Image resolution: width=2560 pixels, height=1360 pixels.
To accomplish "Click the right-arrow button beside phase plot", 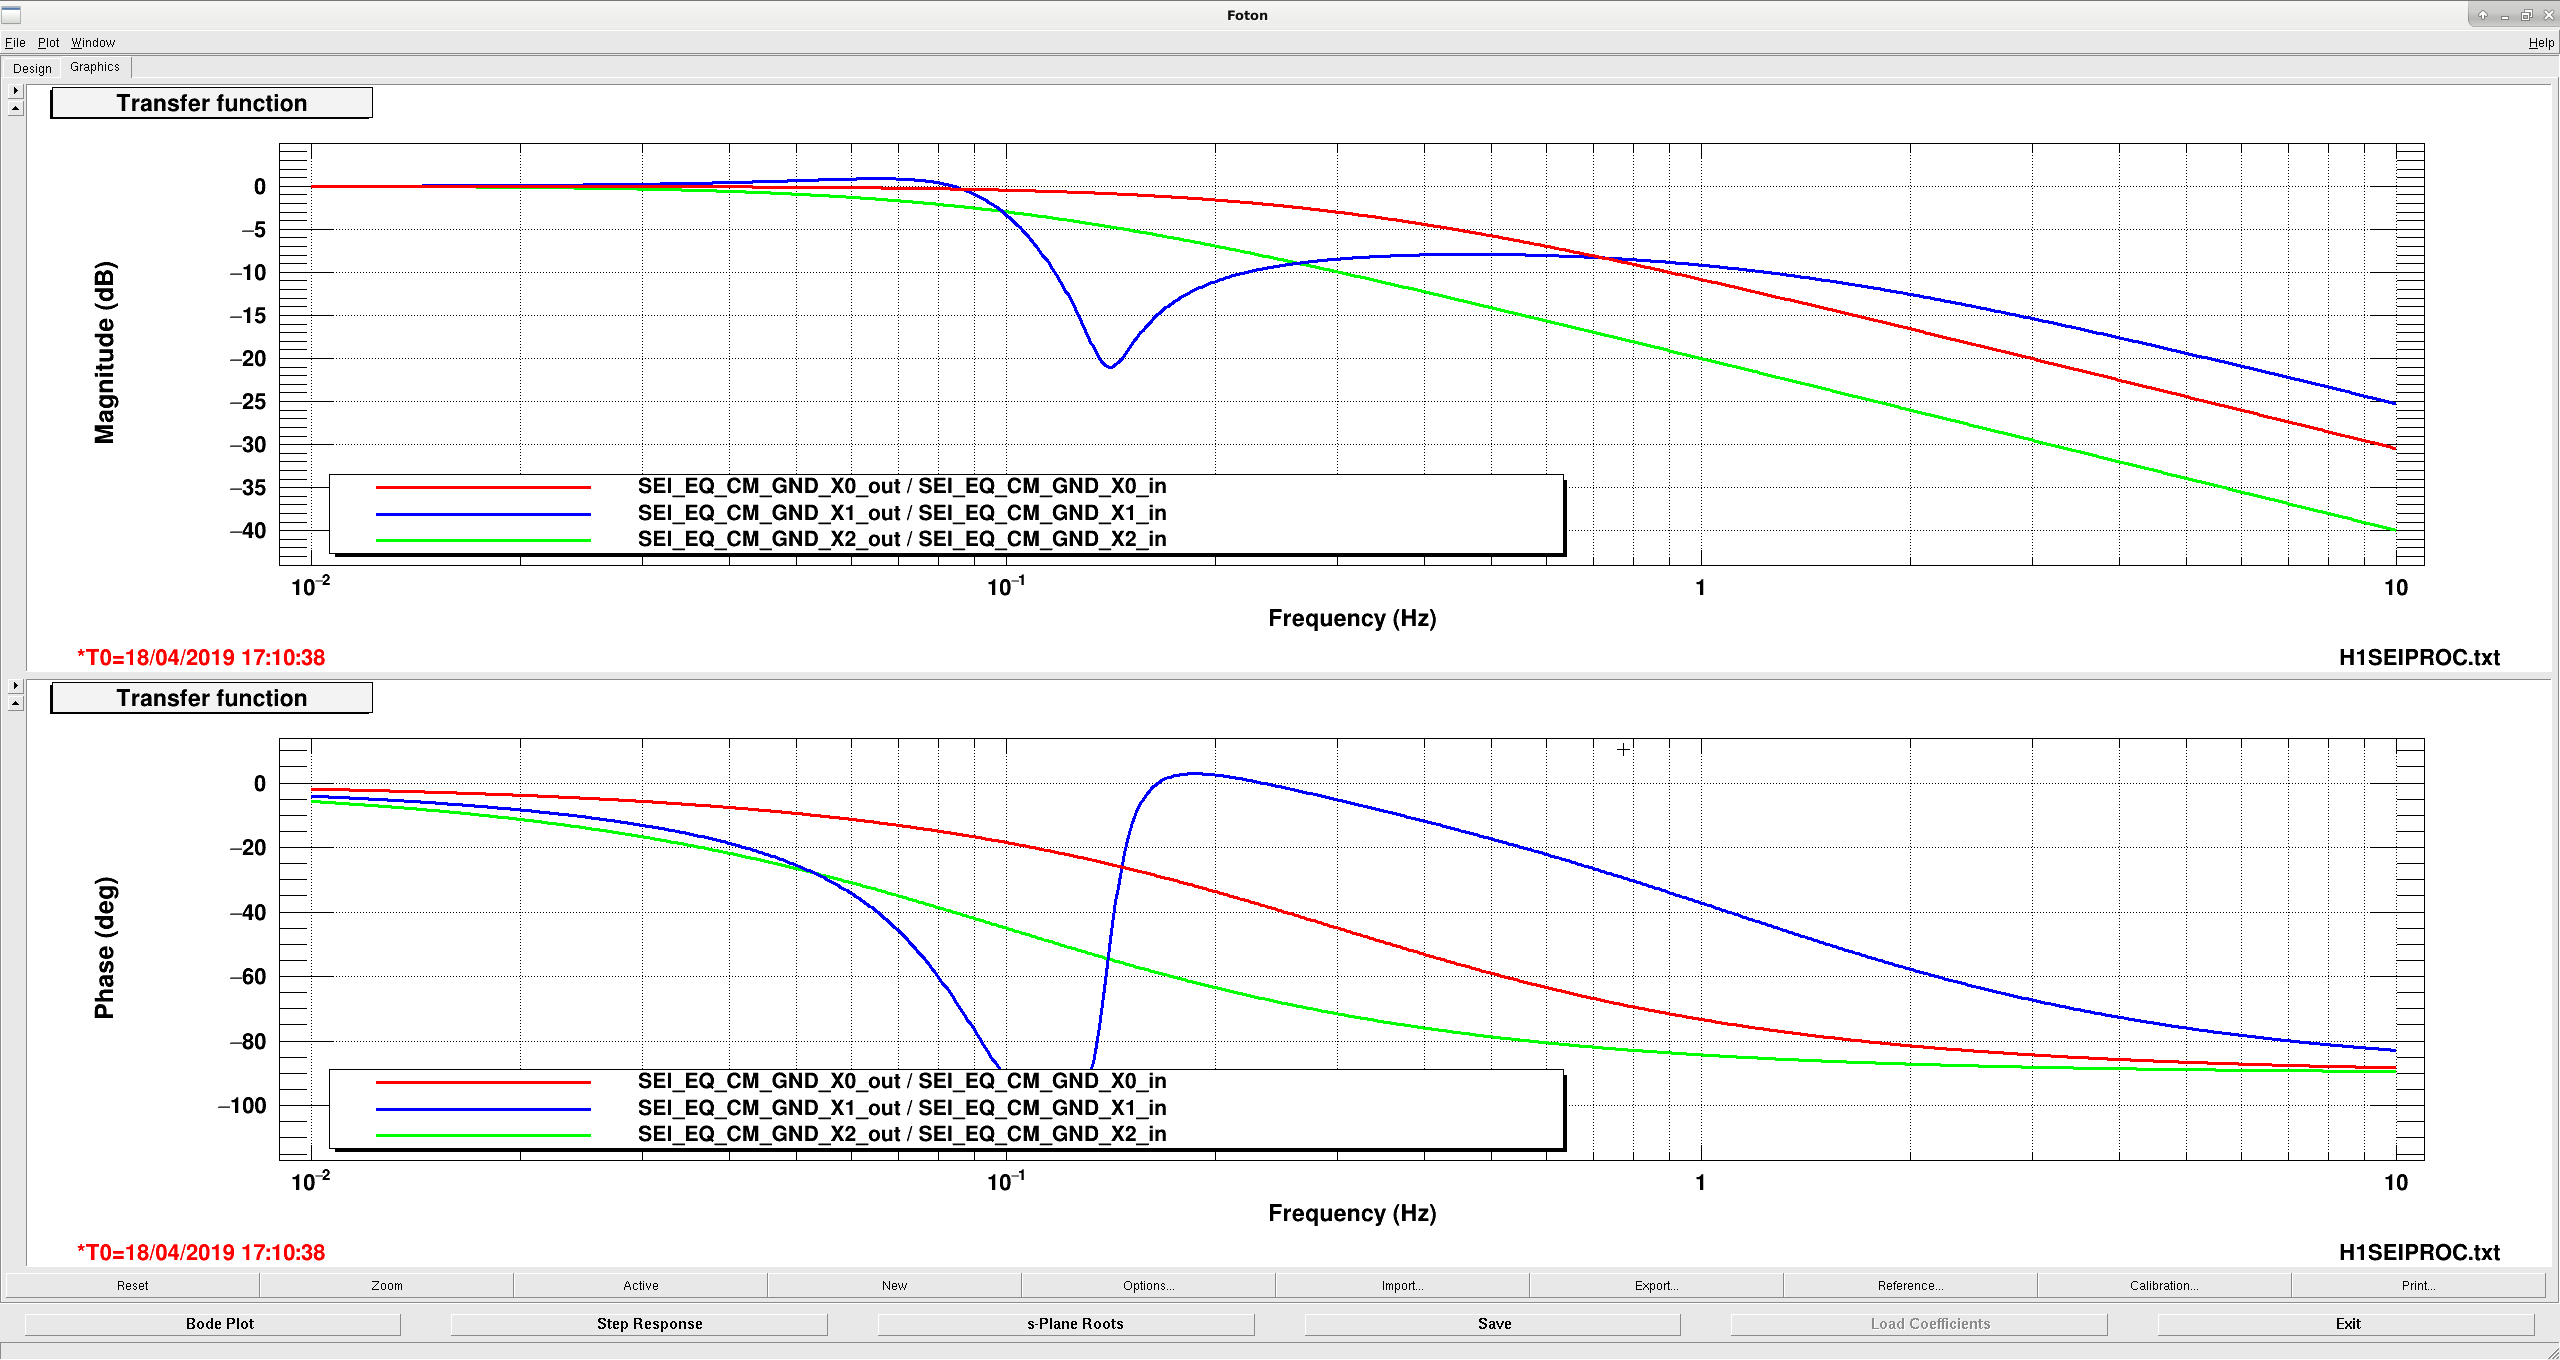I will [15, 686].
